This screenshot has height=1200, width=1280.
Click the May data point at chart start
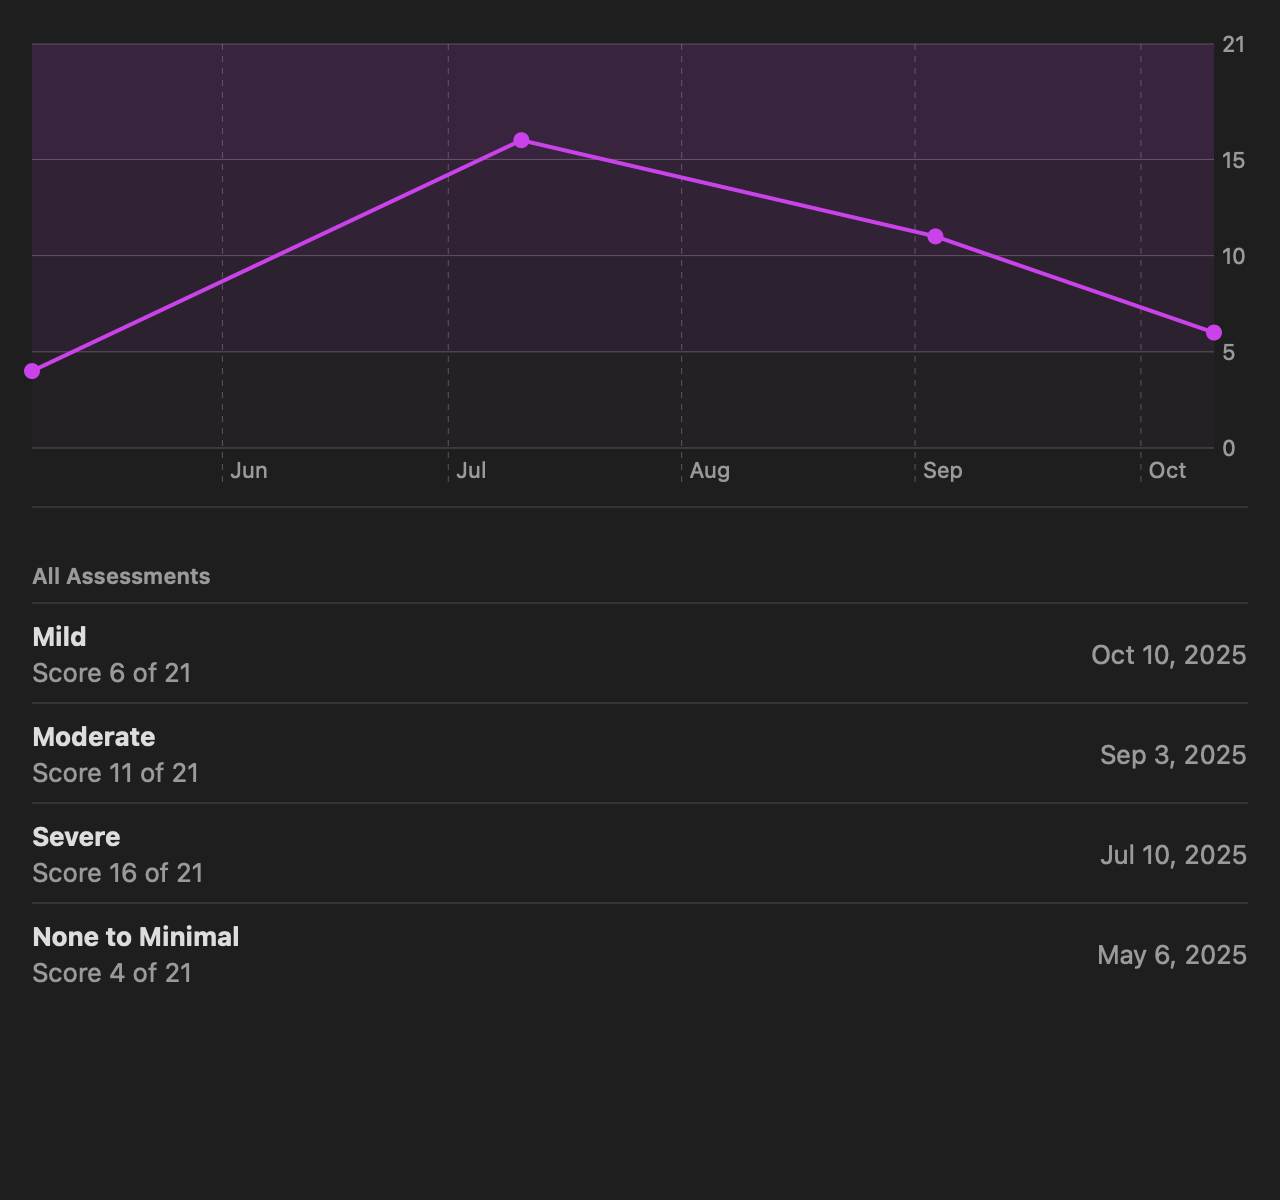(32, 371)
